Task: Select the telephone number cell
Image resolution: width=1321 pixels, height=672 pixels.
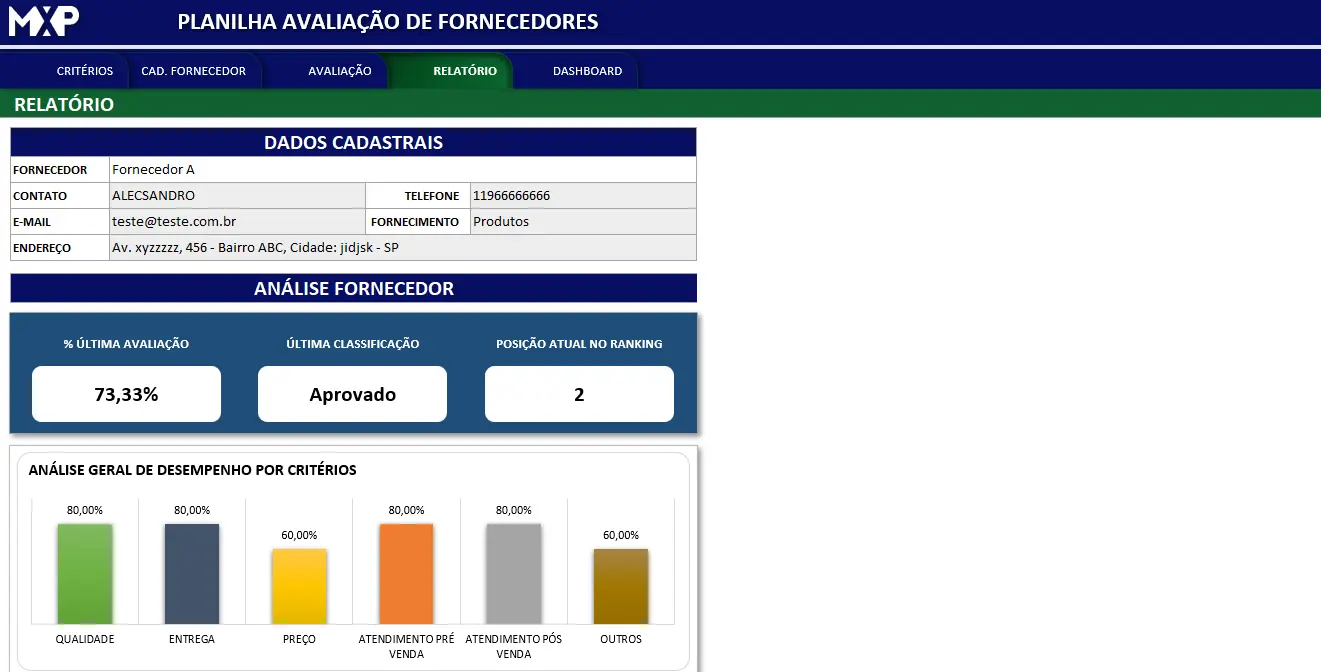Action: (x=582, y=196)
